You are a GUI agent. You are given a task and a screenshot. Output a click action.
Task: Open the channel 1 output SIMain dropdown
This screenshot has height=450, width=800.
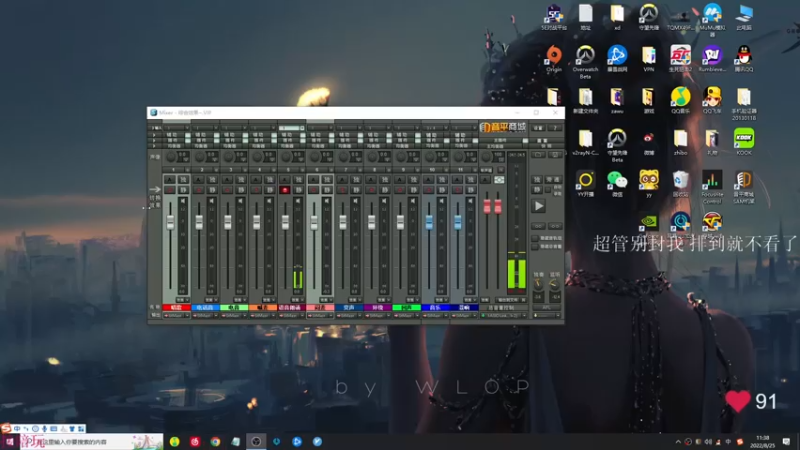(x=176, y=316)
